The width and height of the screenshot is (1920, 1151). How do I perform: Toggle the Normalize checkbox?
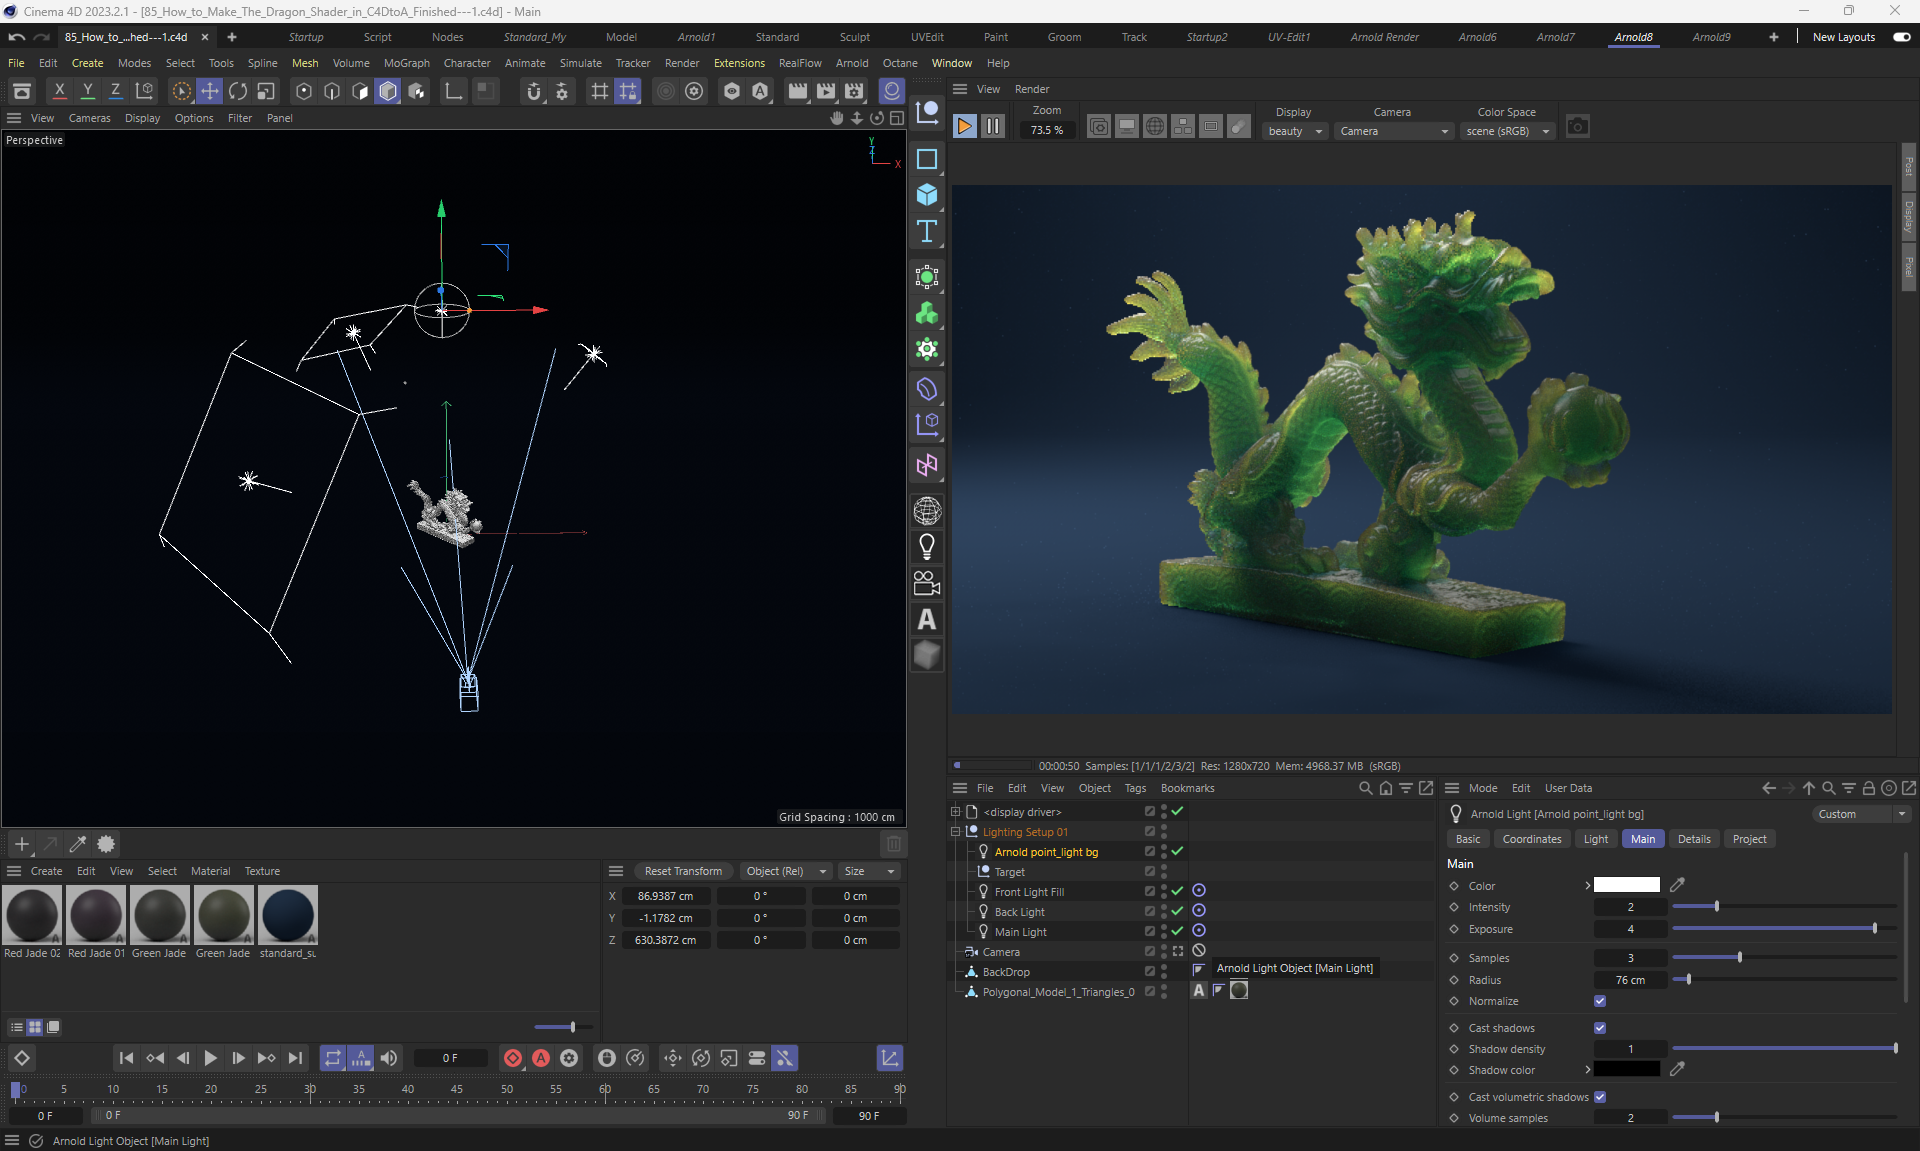pos(1600,1001)
